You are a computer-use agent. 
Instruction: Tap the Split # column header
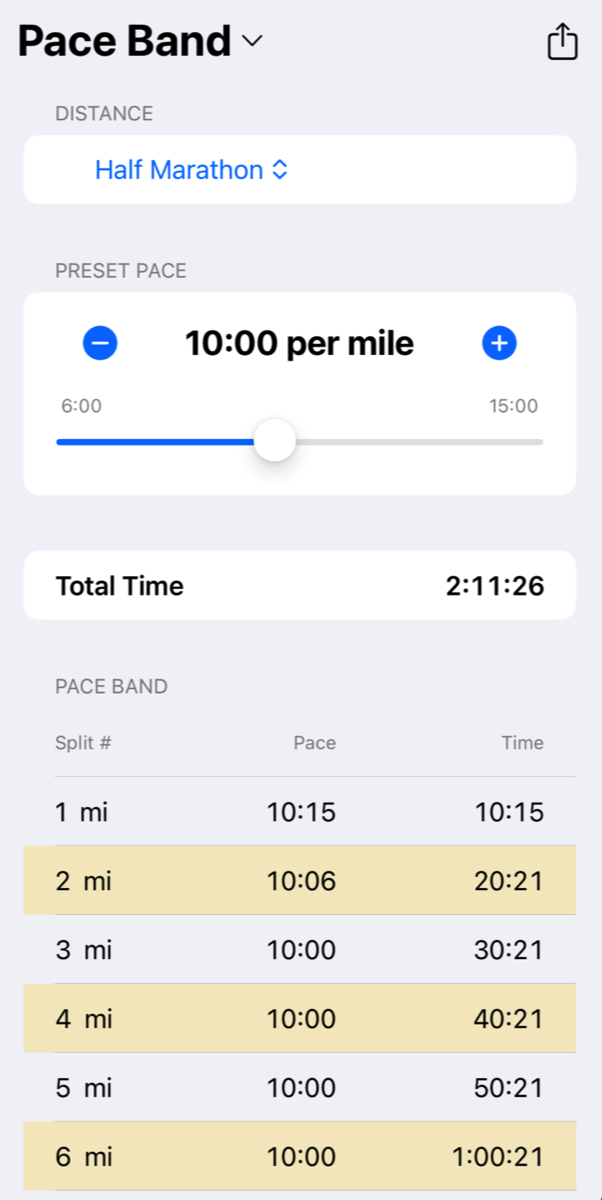tap(82, 743)
